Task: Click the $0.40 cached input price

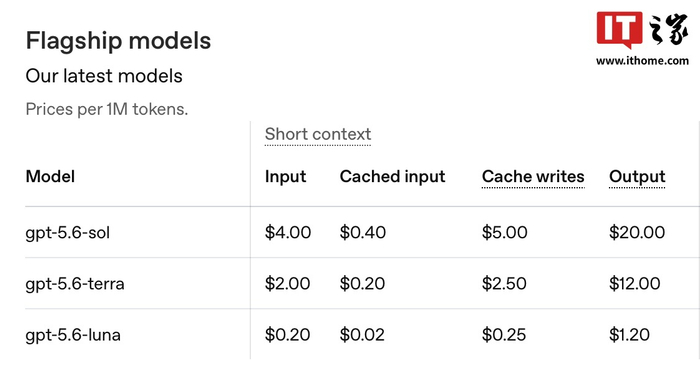Action: 362,232
